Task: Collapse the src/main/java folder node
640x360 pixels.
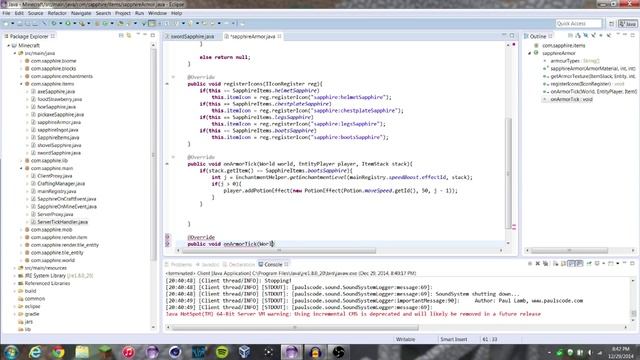Action: pos(15,53)
